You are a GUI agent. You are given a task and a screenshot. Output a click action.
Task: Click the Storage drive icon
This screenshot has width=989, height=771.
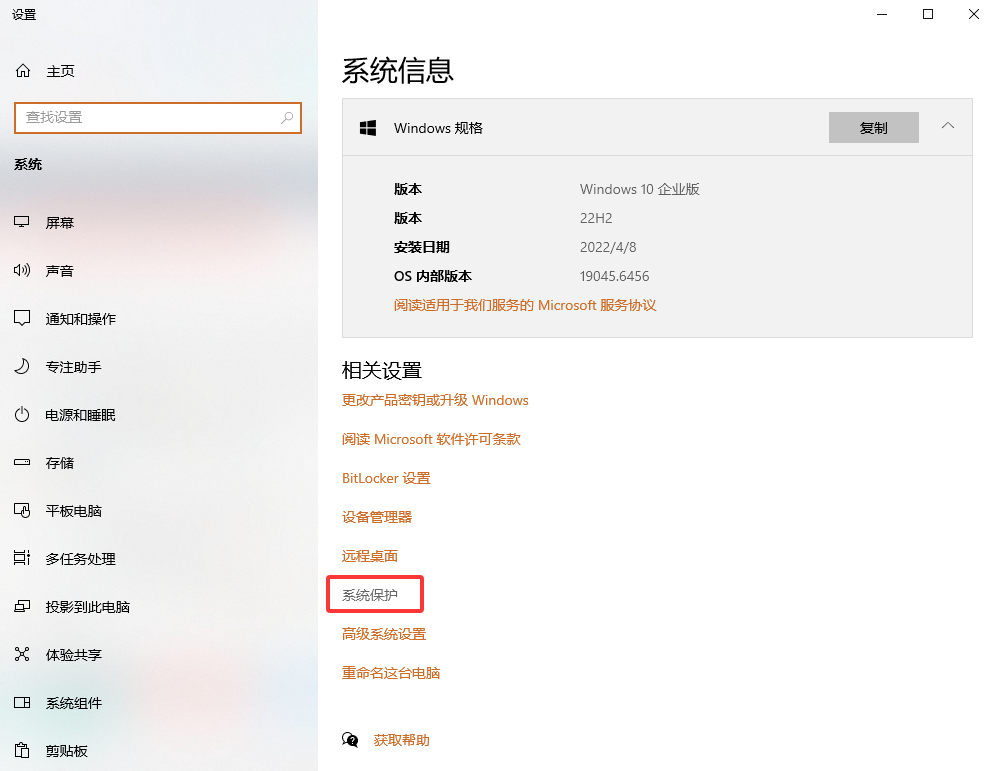pyautogui.click(x=22, y=462)
